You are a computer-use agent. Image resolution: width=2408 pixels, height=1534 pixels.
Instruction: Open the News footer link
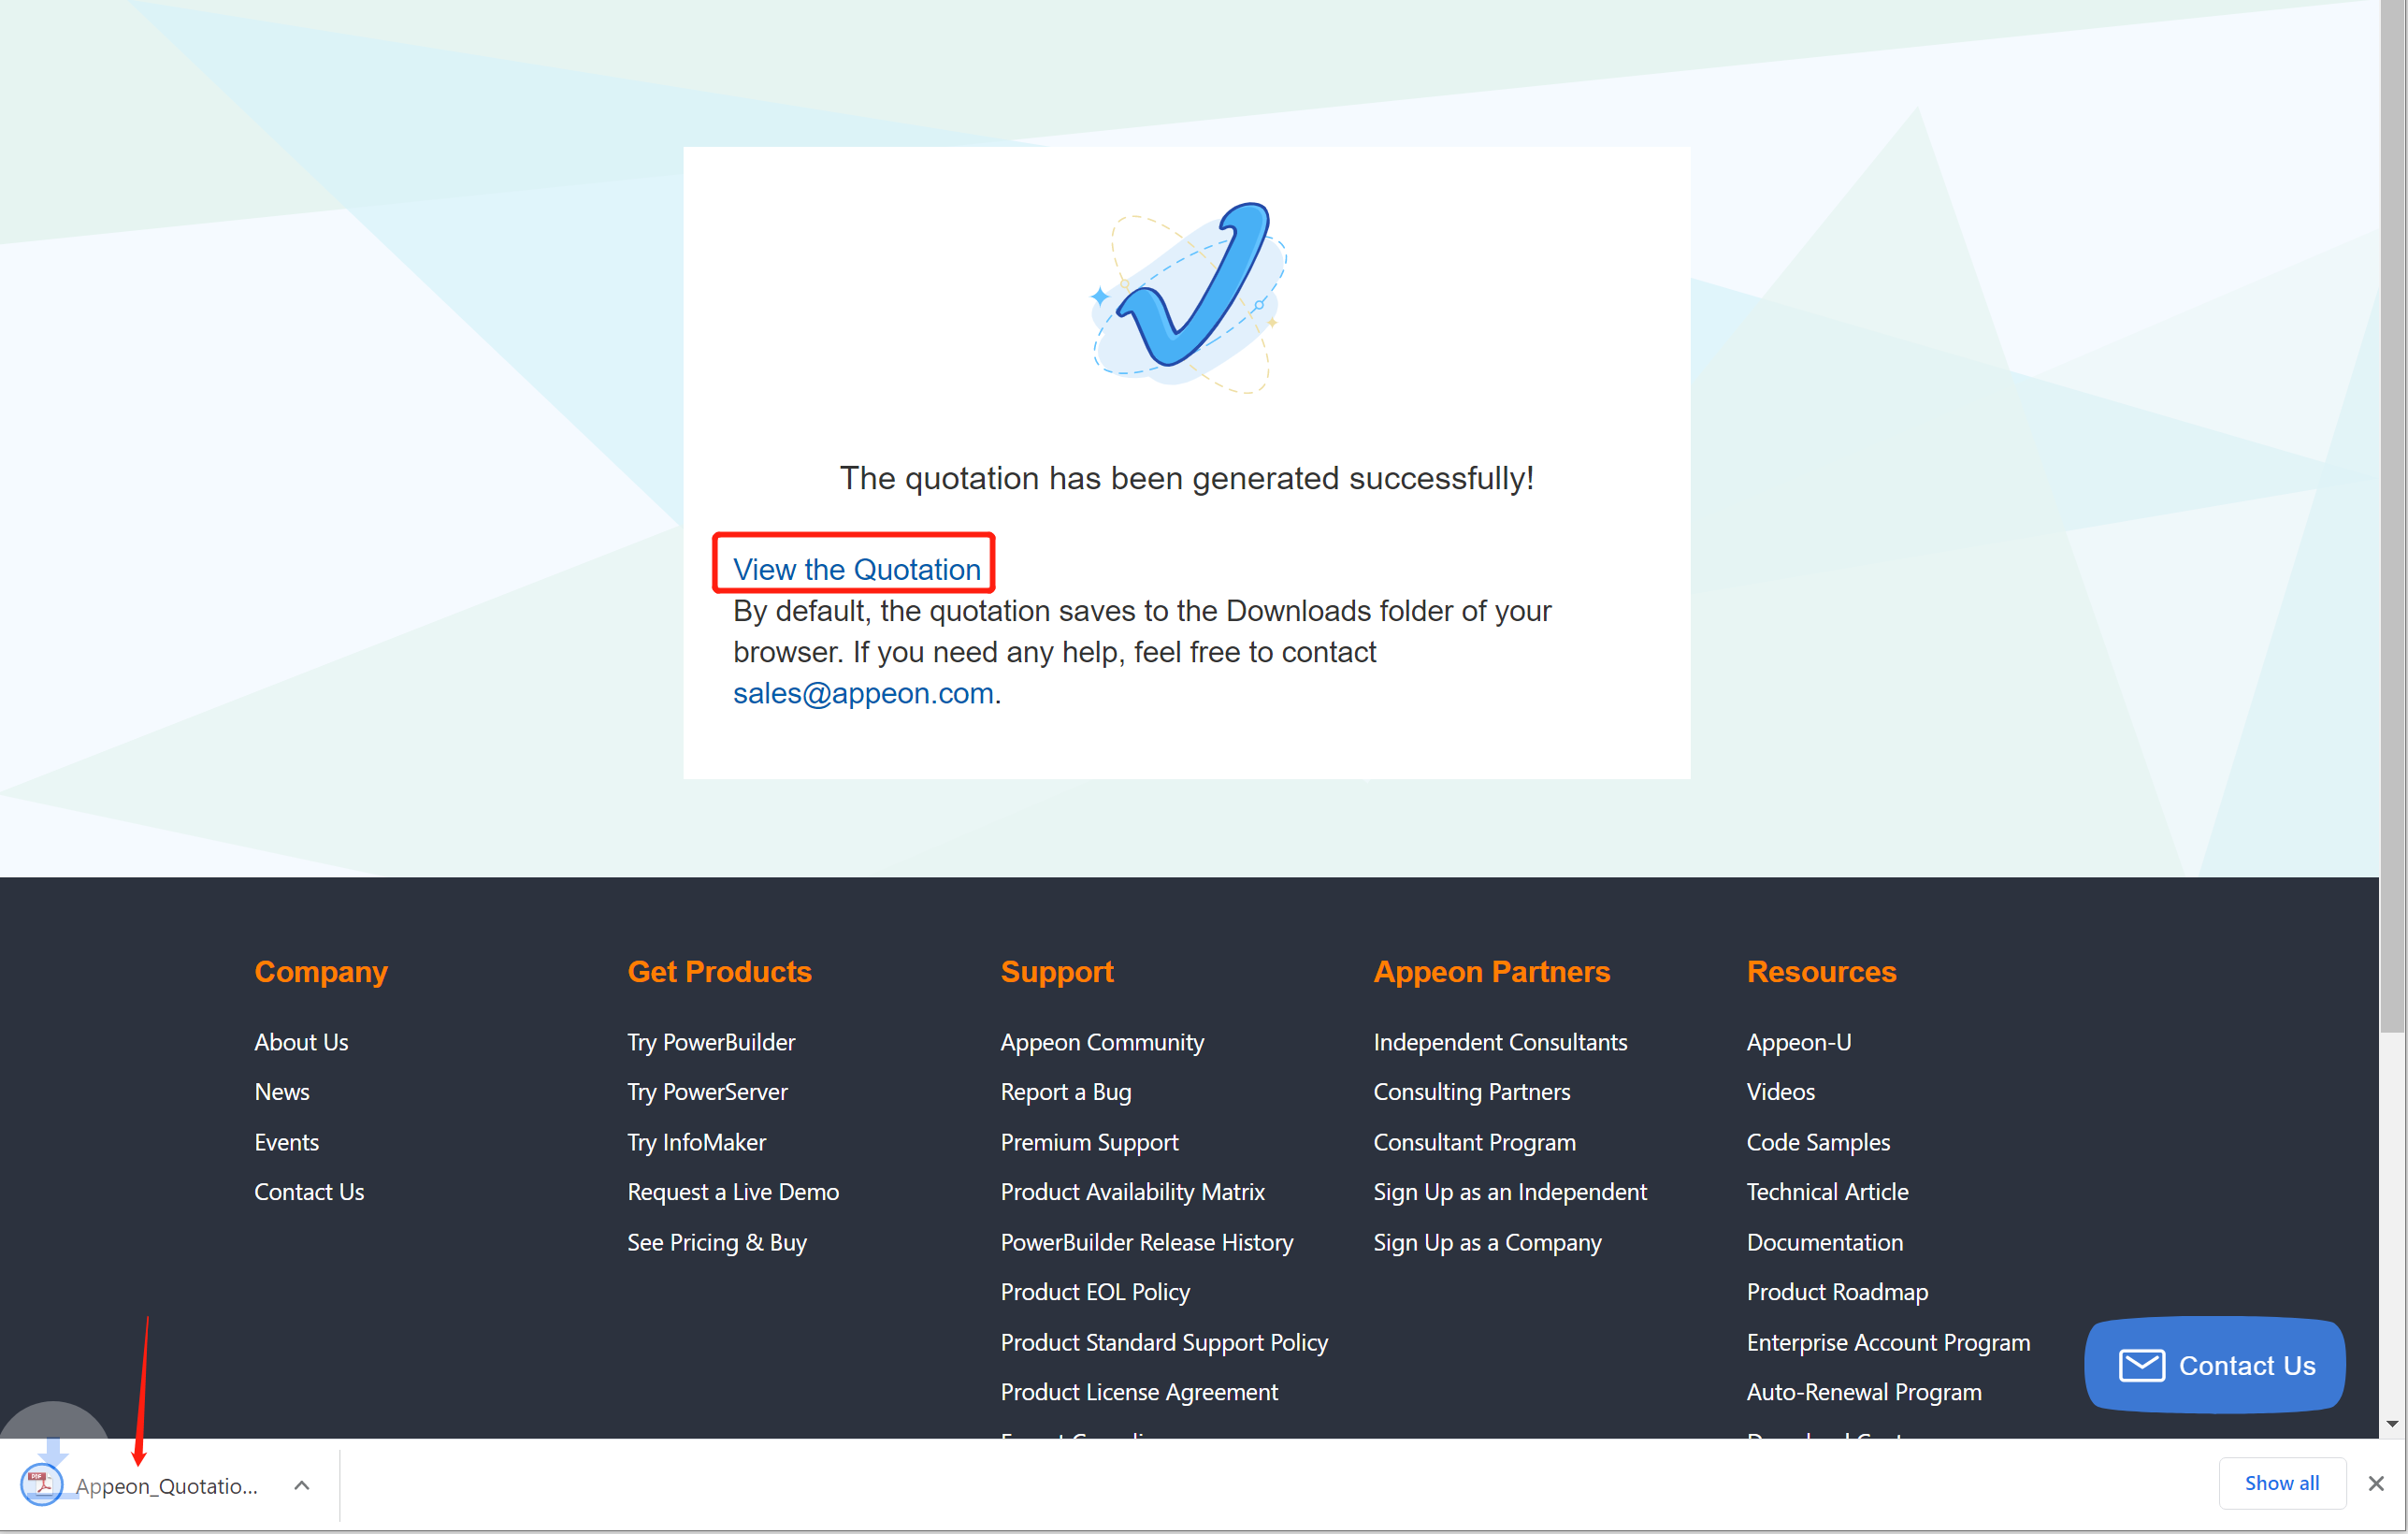(282, 1091)
